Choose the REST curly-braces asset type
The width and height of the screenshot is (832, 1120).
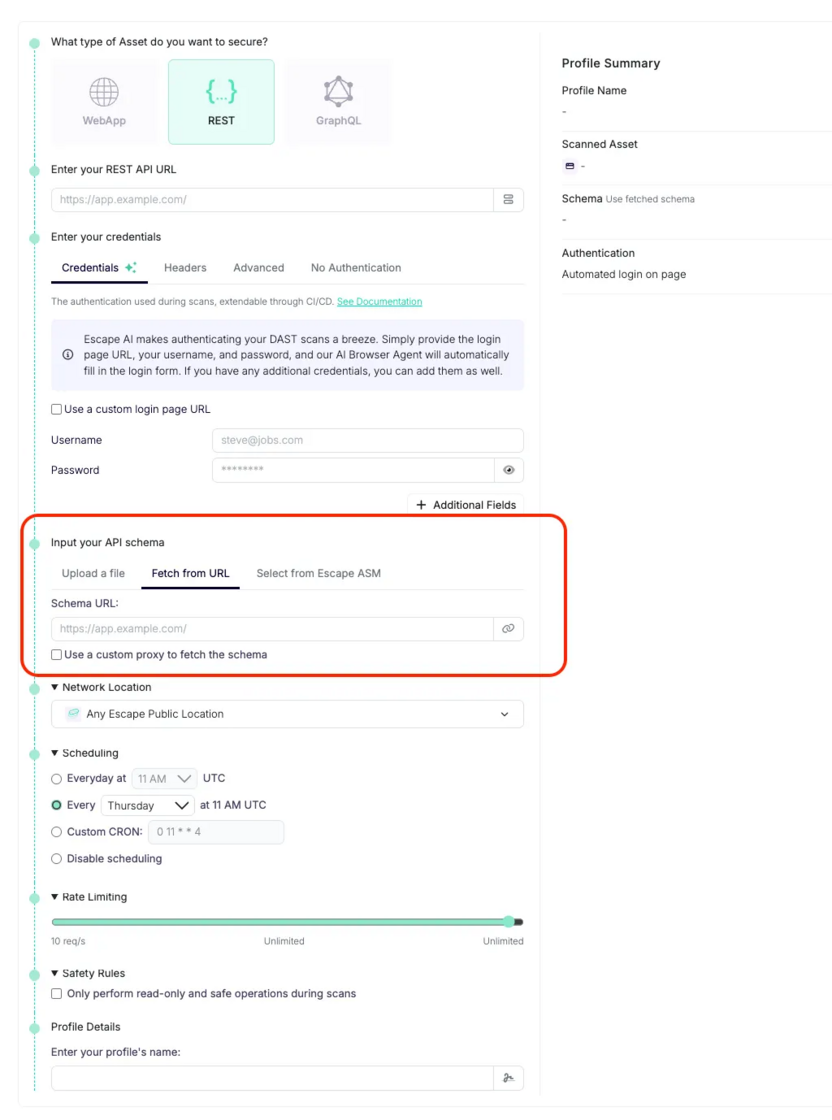tap(221, 102)
